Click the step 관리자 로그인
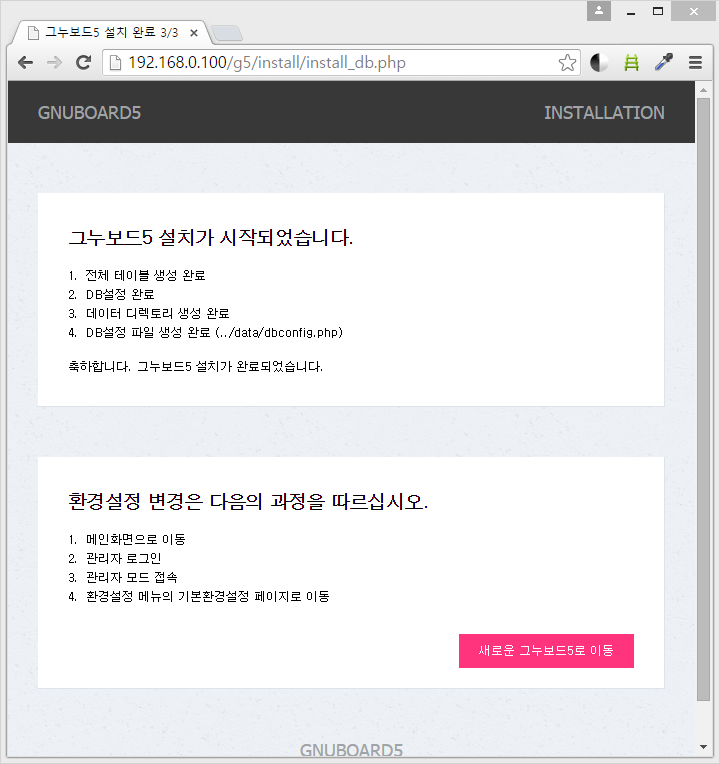This screenshot has height=764, width=720. [x=123, y=558]
